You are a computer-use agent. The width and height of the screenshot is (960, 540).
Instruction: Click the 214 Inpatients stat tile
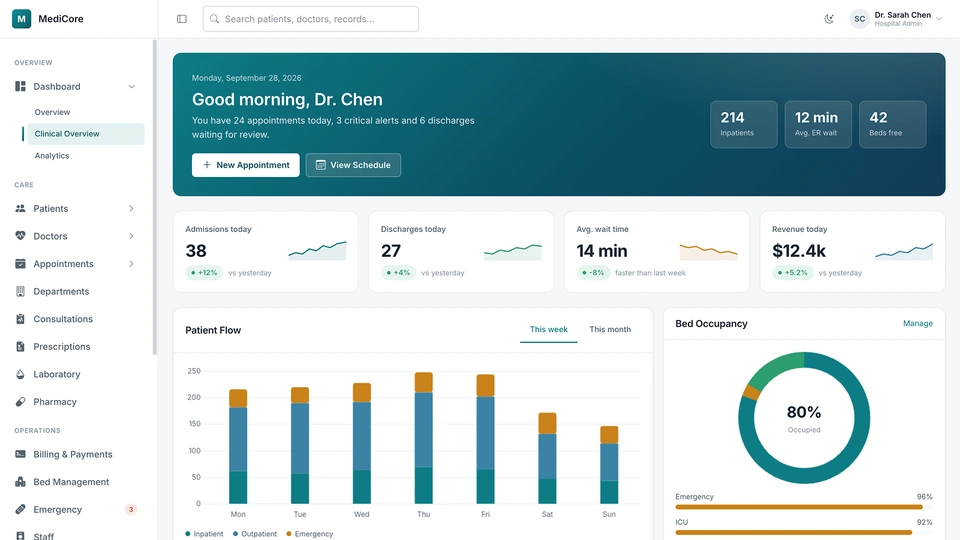744,124
